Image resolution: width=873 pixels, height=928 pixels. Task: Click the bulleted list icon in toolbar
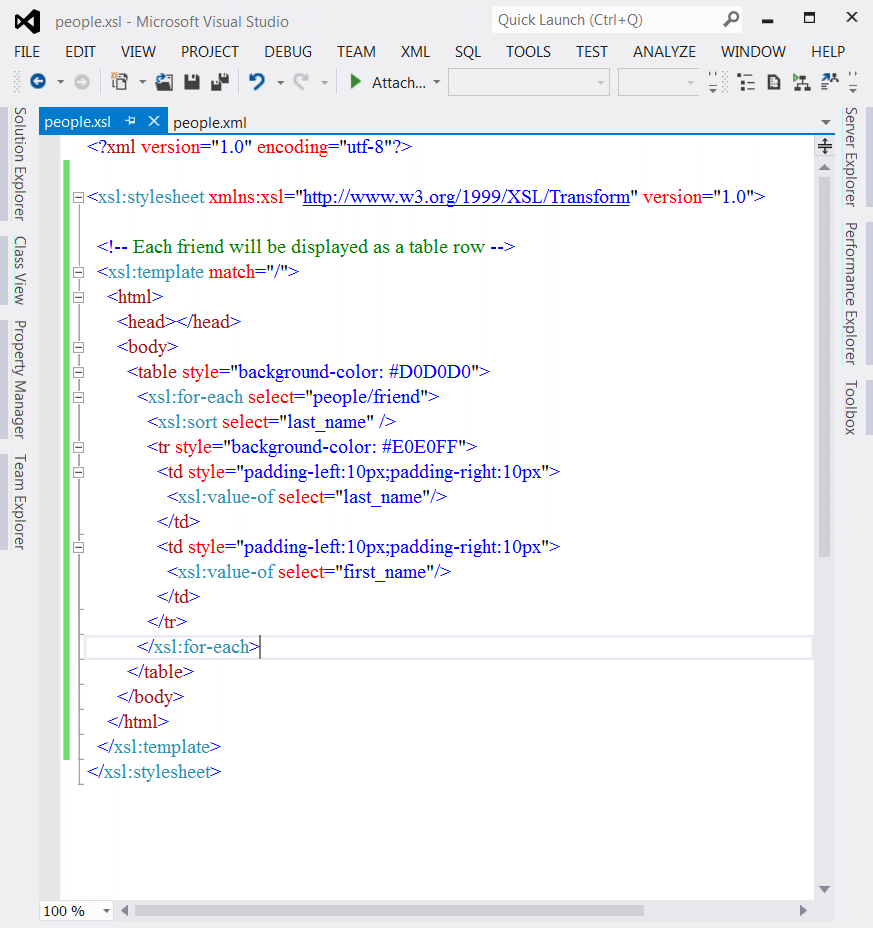tap(746, 82)
